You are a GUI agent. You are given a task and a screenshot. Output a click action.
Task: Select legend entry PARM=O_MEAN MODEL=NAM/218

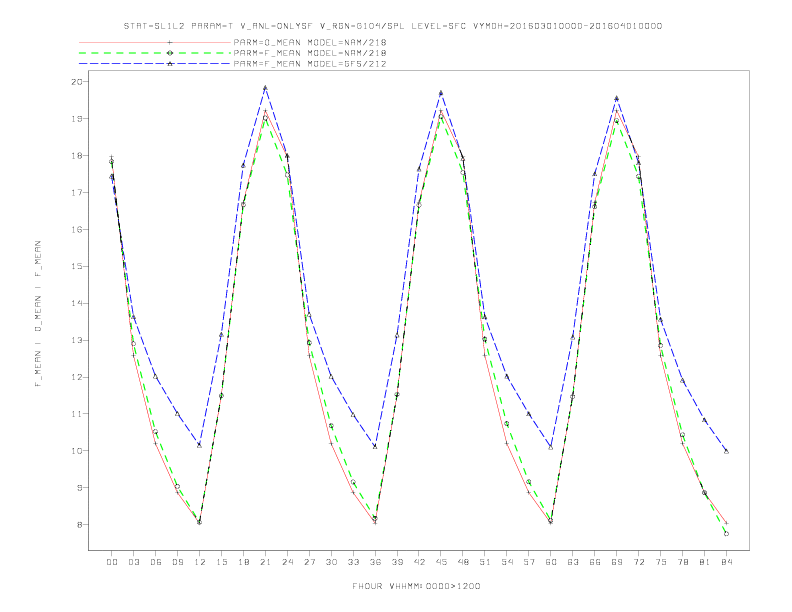pos(310,42)
